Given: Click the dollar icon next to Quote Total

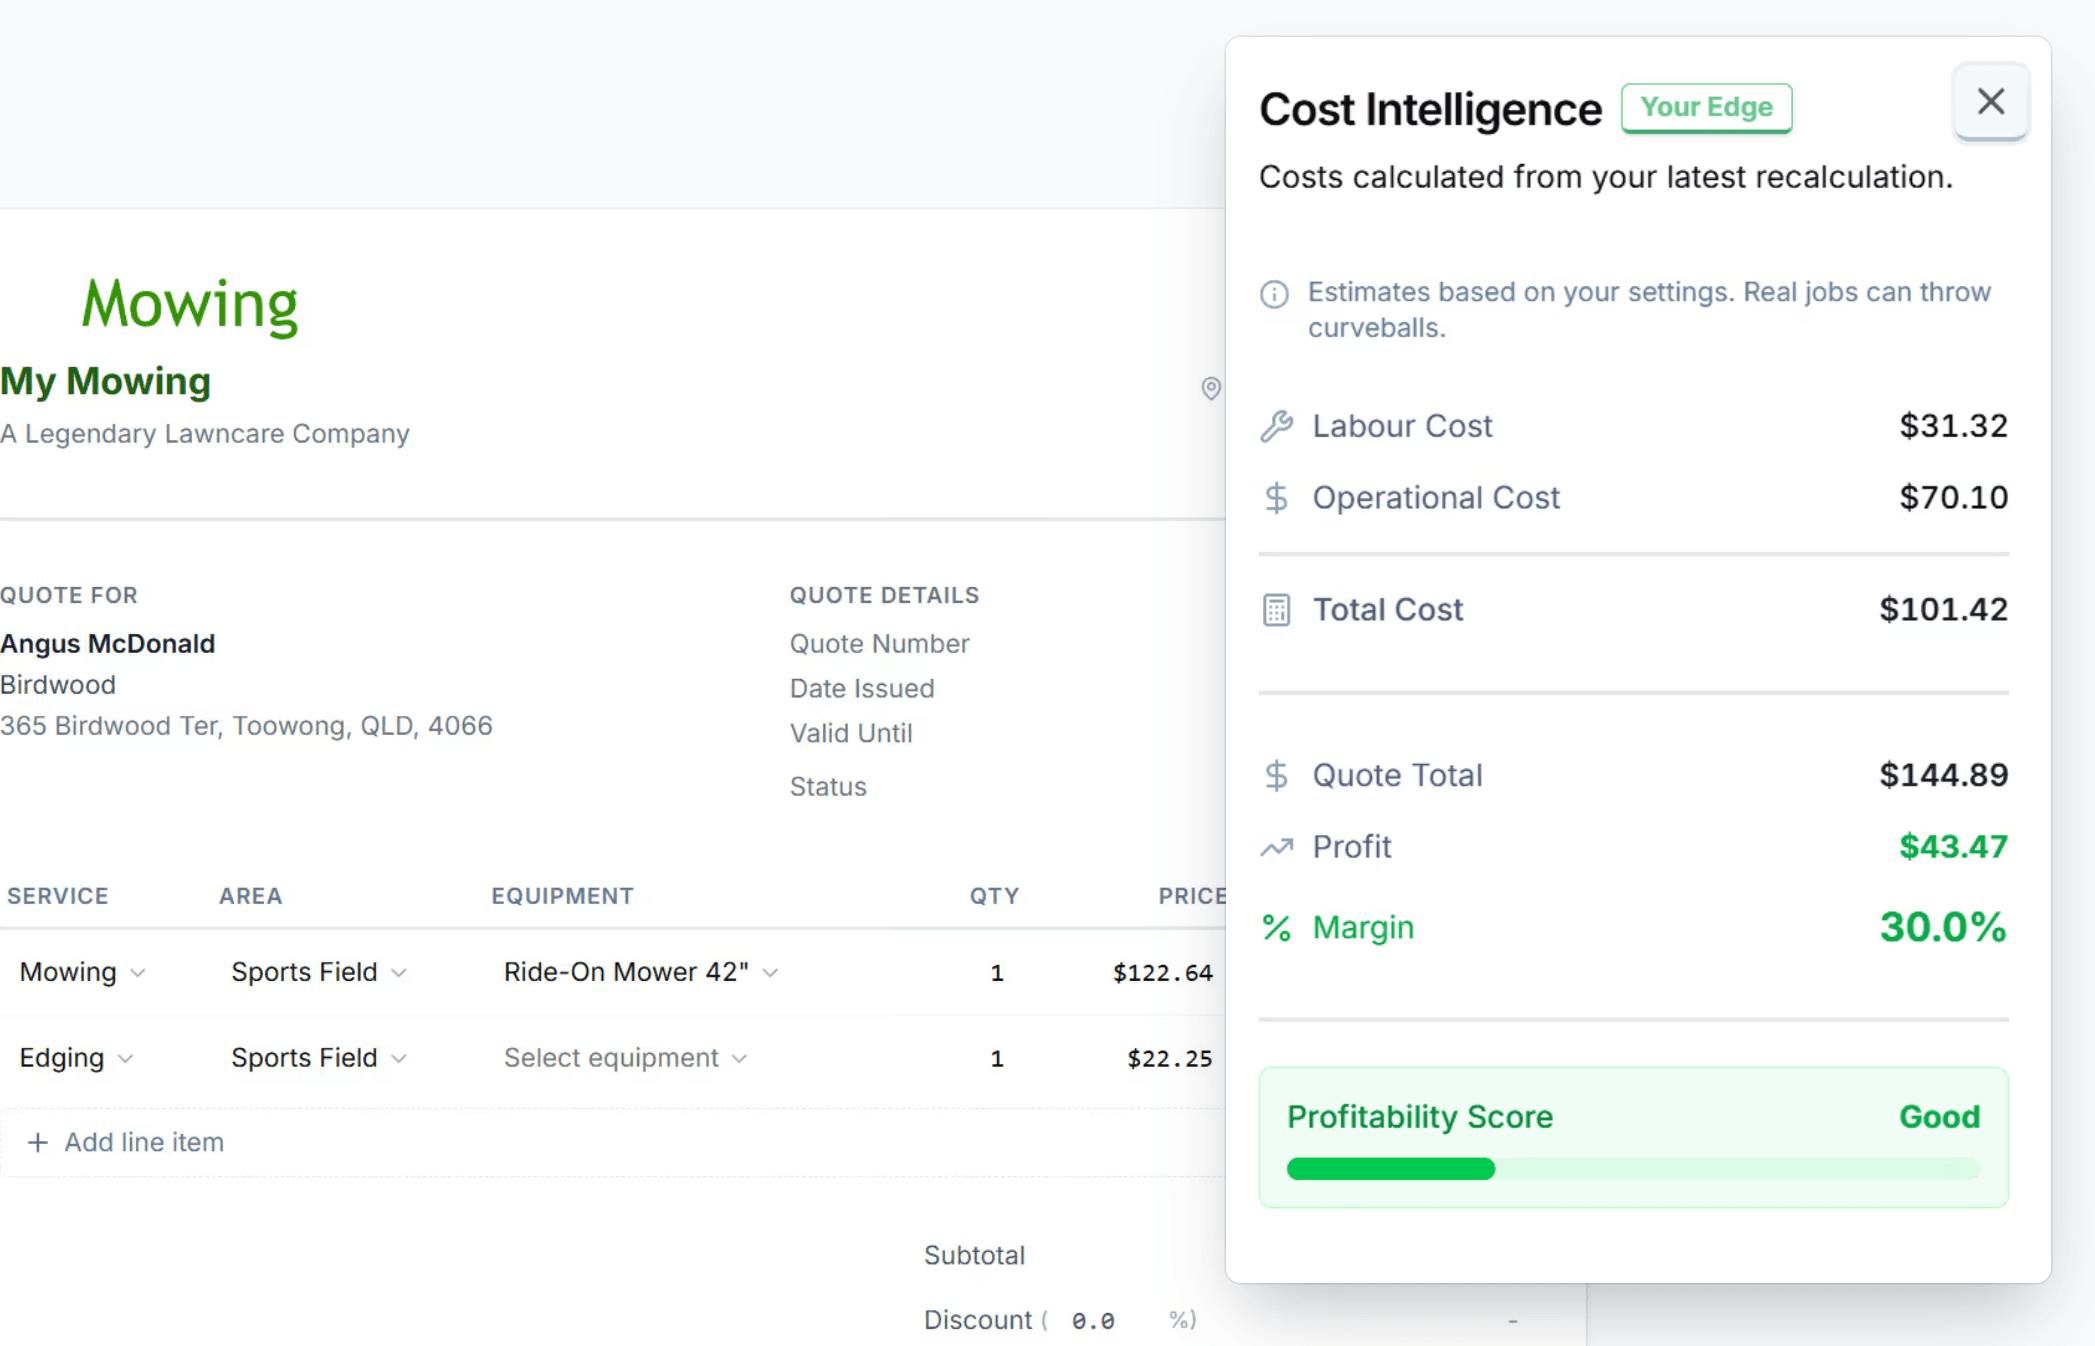Looking at the screenshot, I should [1276, 775].
